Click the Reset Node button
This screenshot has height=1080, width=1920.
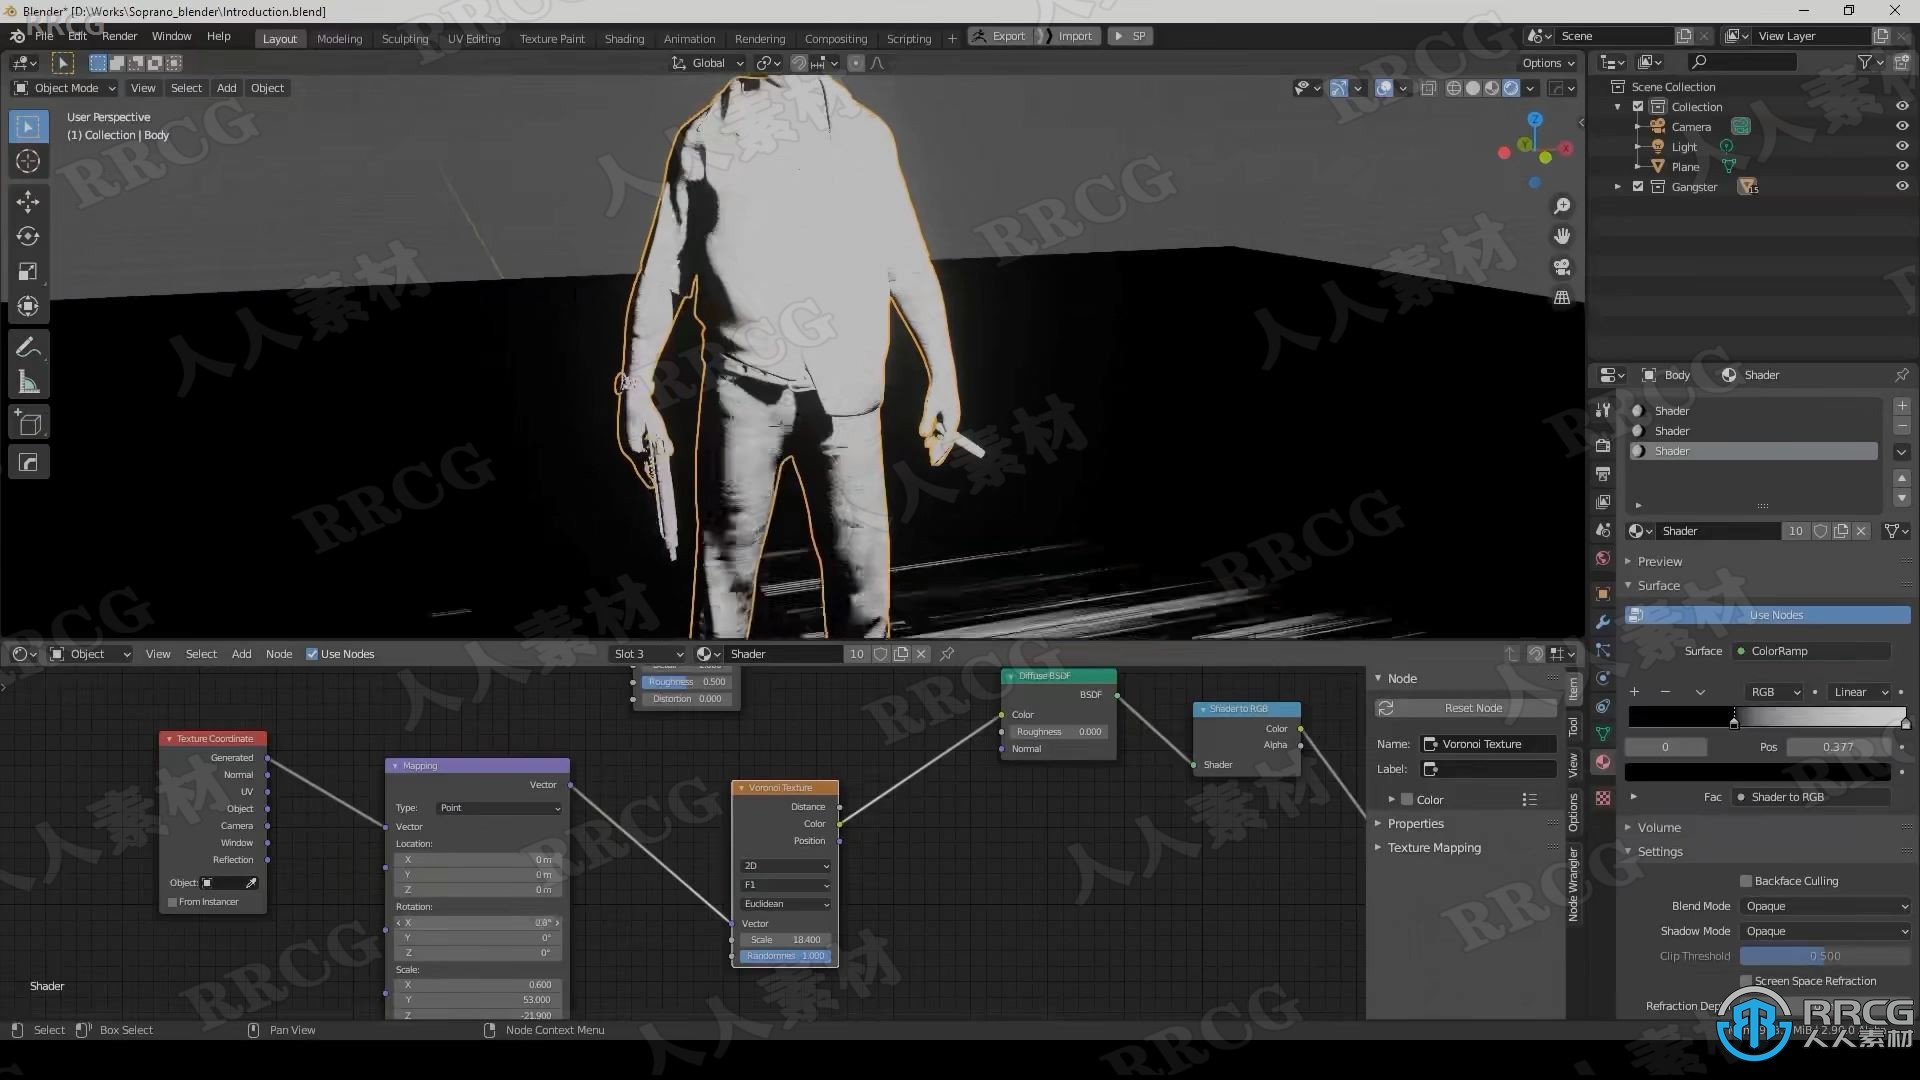tap(1473, 707)
